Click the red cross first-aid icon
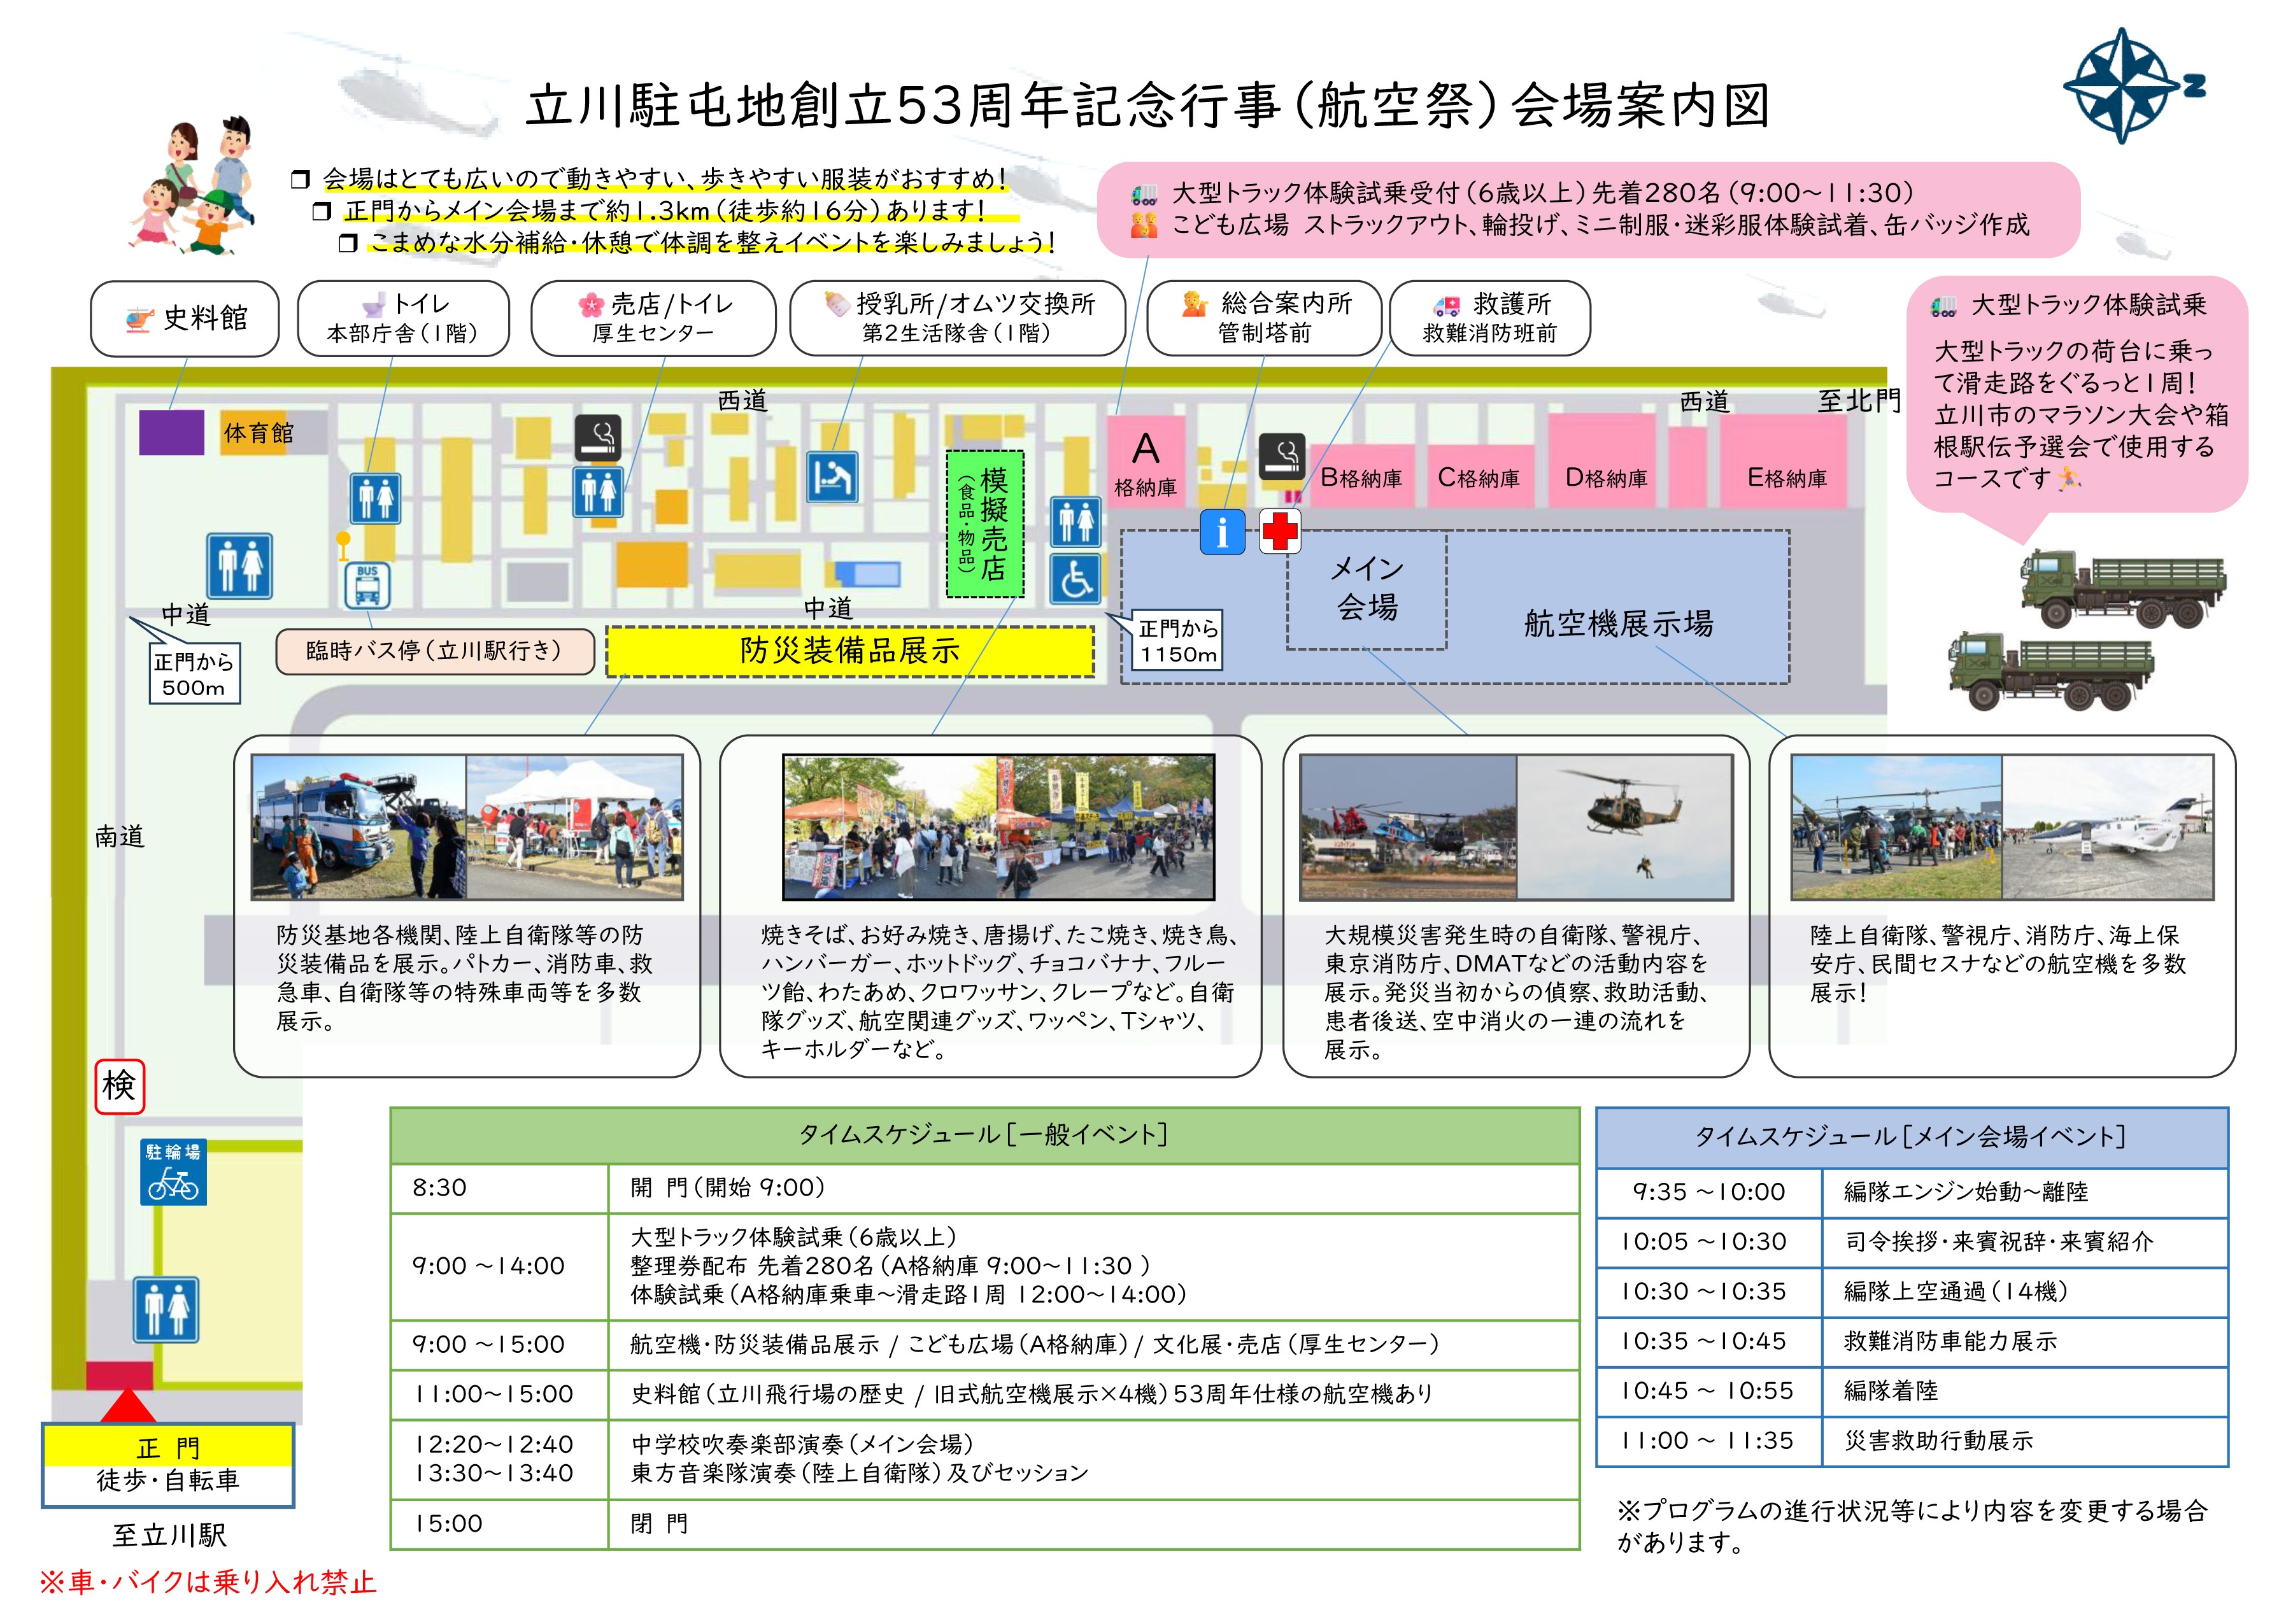 1279,530
